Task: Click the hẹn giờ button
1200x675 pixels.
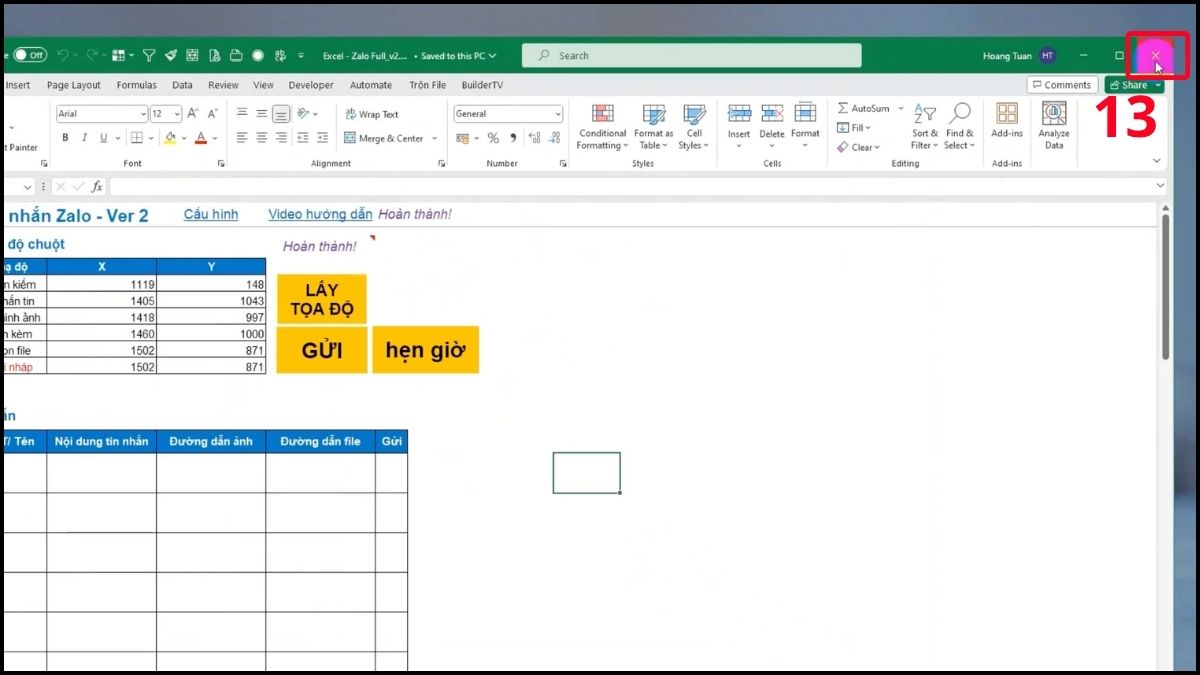Action: (x=425, y=350)
